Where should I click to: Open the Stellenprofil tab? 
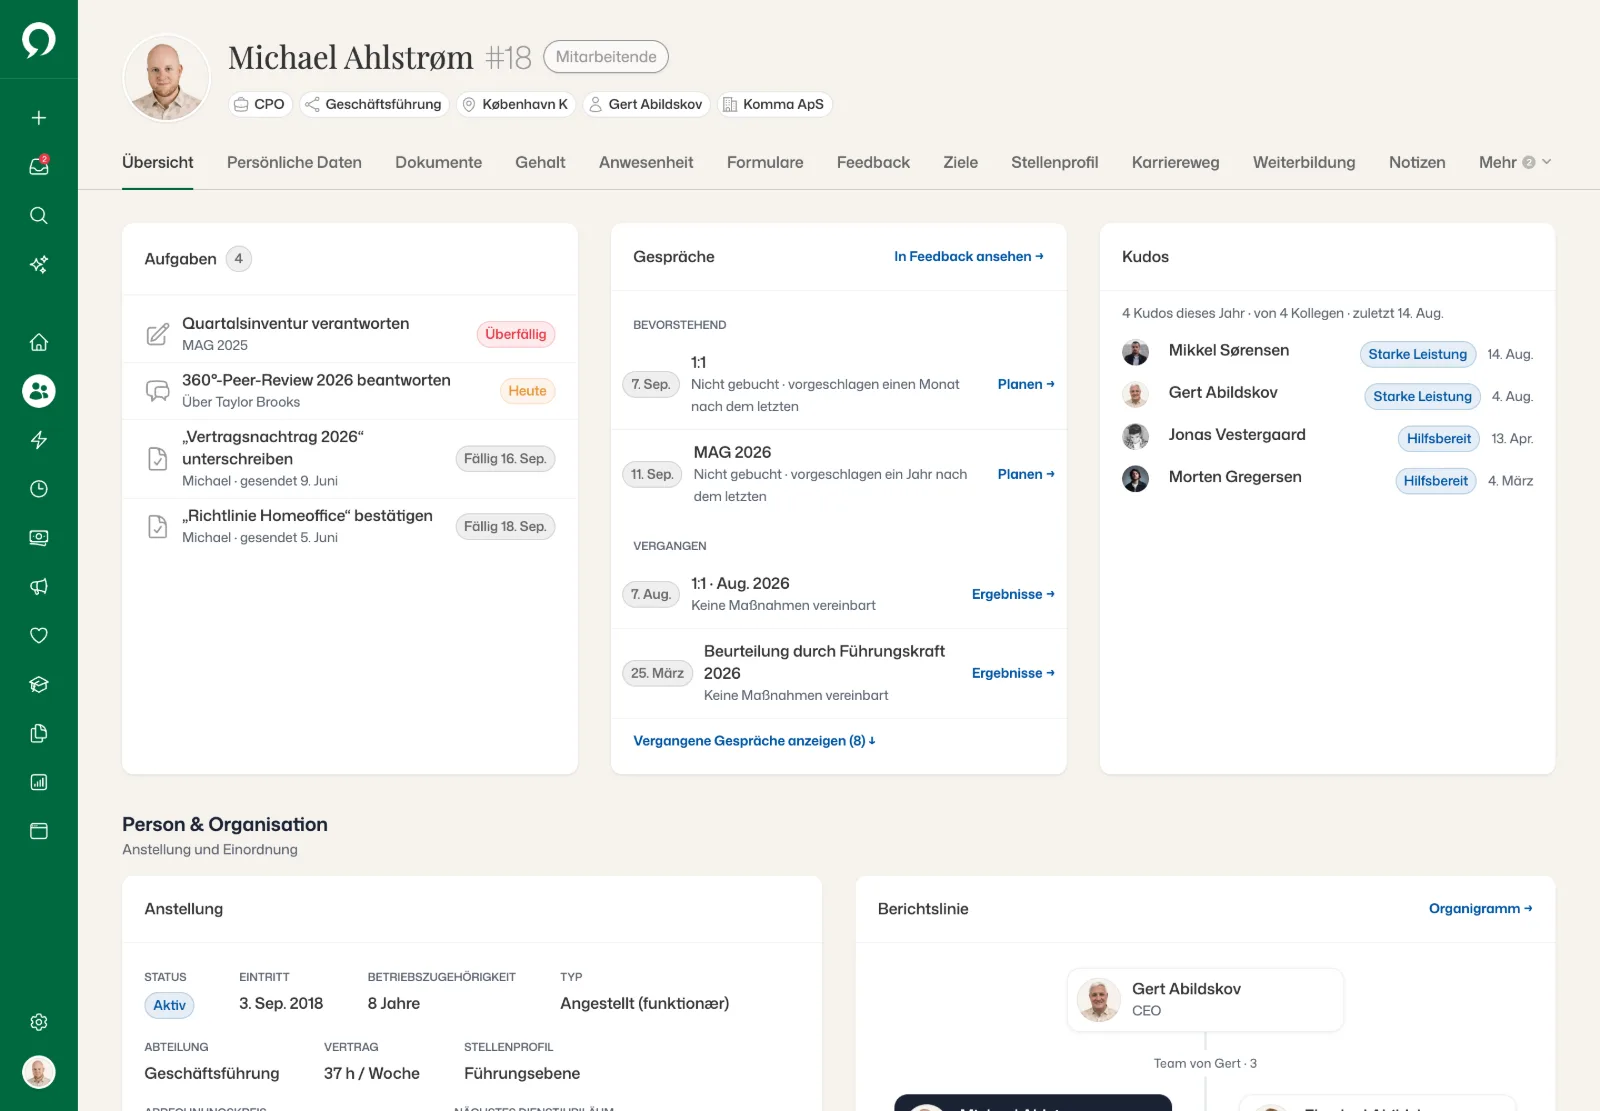tap(1054, 162)
